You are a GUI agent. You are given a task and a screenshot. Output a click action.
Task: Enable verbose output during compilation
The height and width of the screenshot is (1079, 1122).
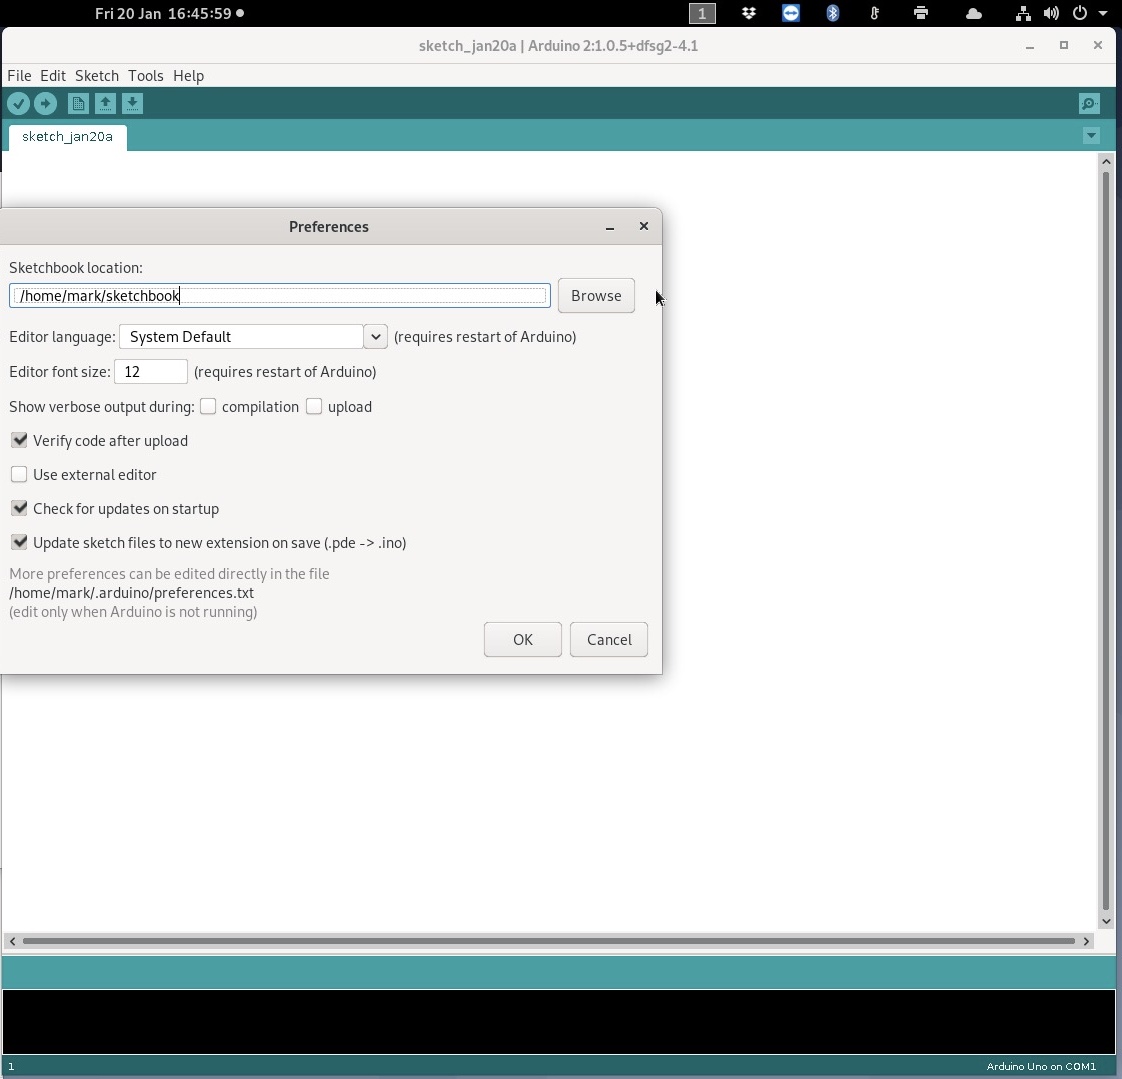coord(208,406)
